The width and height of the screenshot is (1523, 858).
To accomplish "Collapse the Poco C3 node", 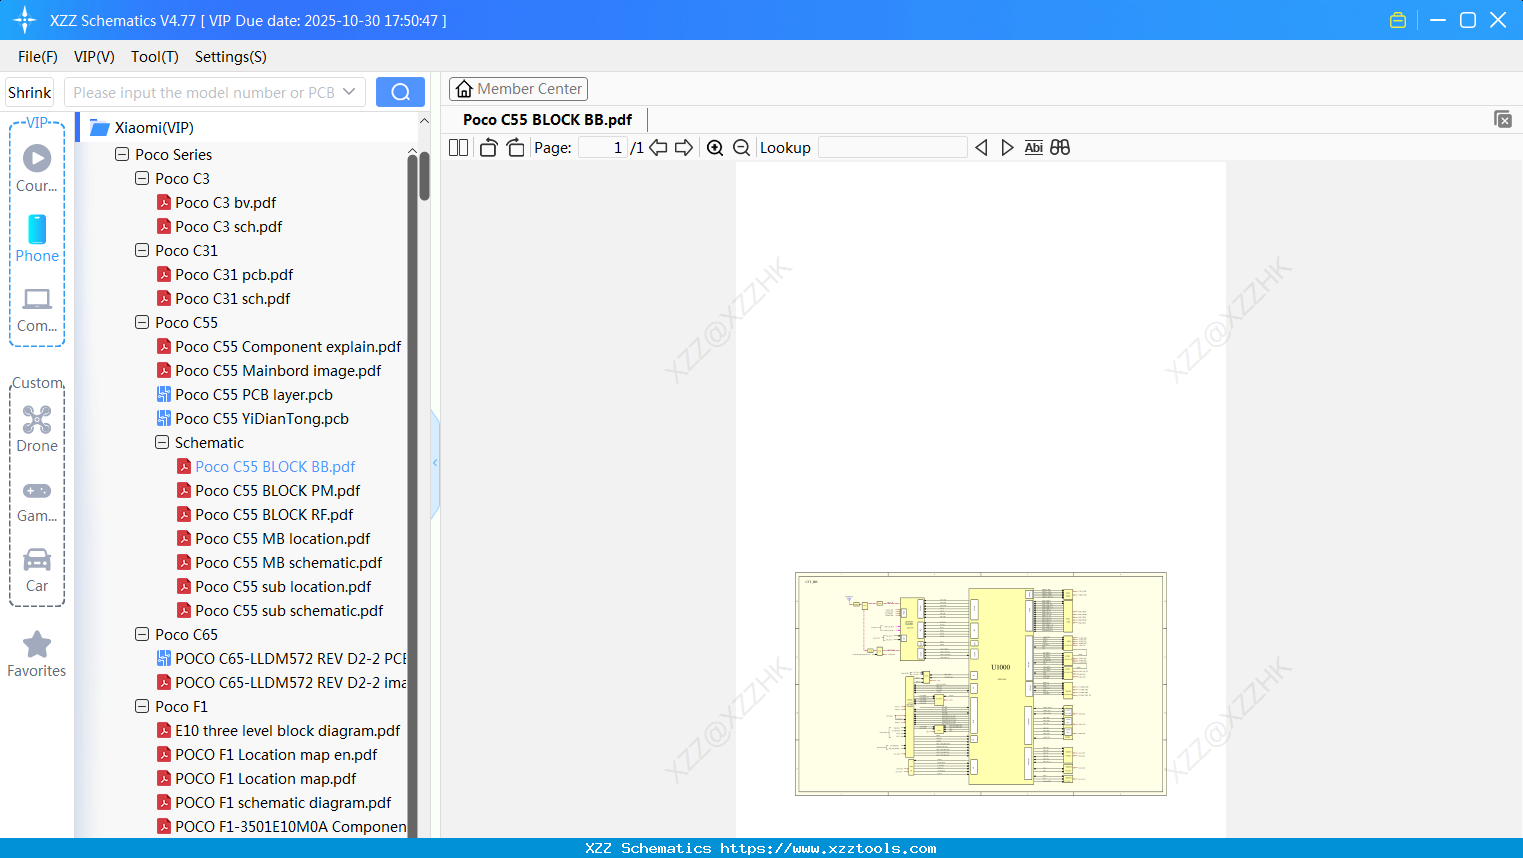I will pos(142,179).
